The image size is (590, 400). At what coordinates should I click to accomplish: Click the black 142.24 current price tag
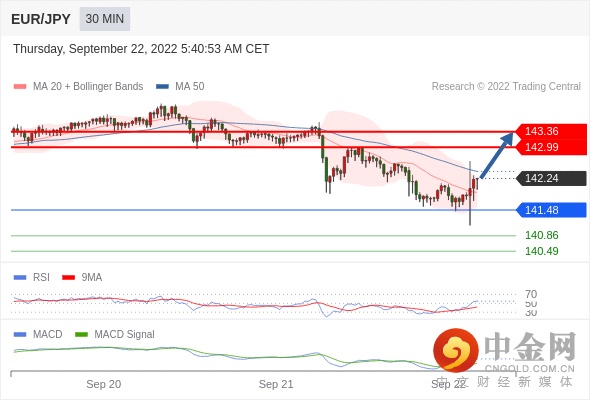coord(551,178)
